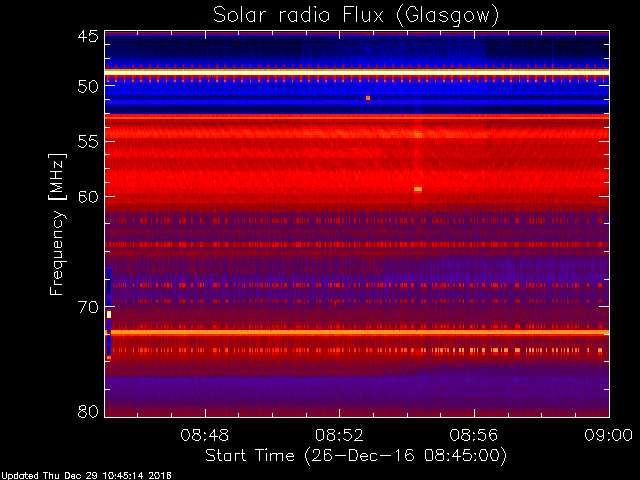Click the 08:52 time axis label

(339, 435)
